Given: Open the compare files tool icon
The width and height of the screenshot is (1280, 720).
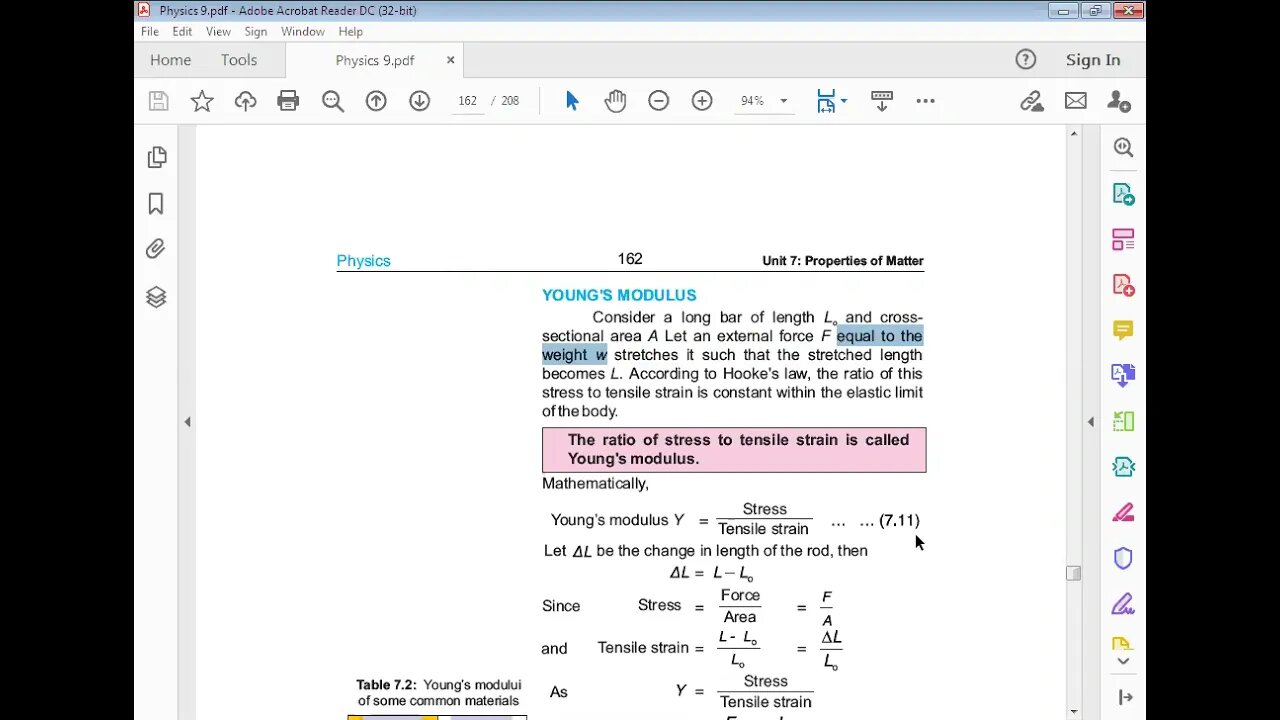Looking at the screenshot, I should [1123, 422].
